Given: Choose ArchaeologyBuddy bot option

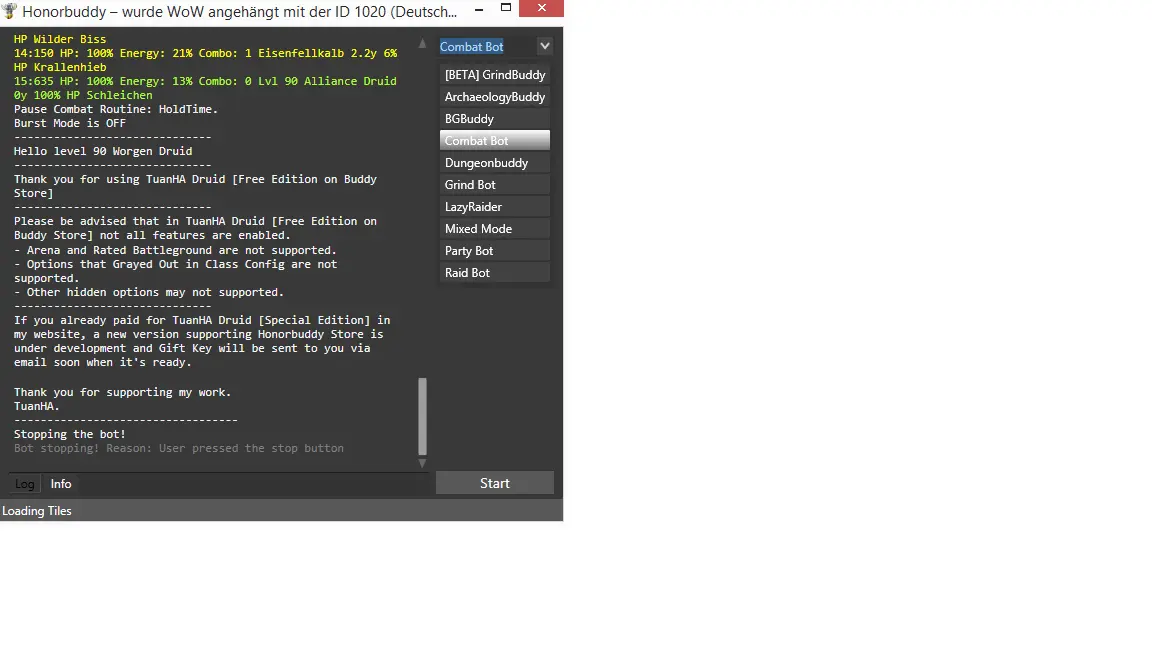Looking at the screenshot, I should coord(494,97).
